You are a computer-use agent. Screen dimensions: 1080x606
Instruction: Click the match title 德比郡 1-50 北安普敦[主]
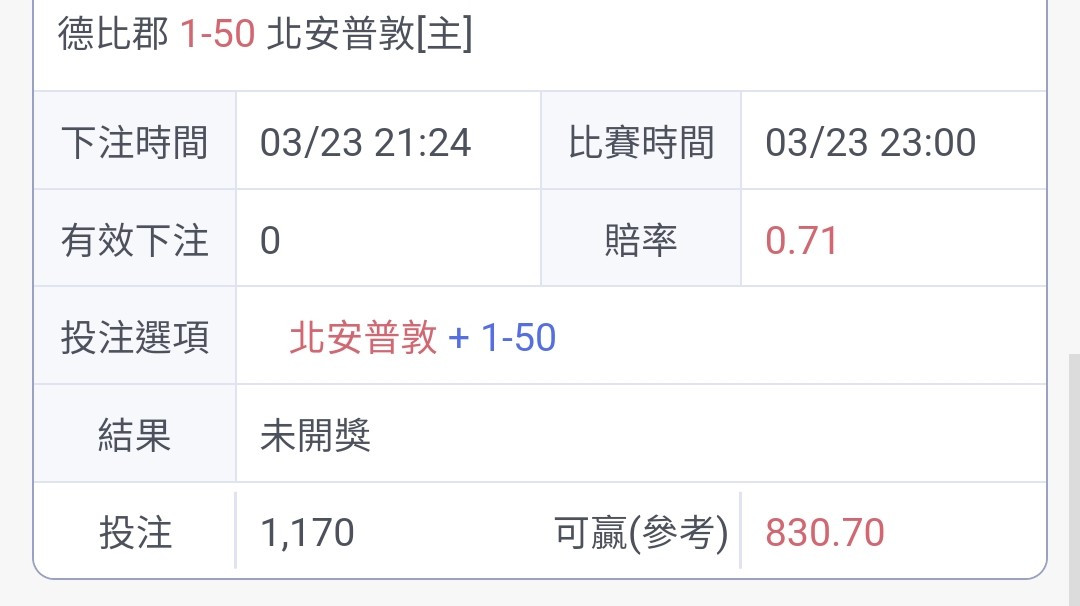tap(265, 33)
